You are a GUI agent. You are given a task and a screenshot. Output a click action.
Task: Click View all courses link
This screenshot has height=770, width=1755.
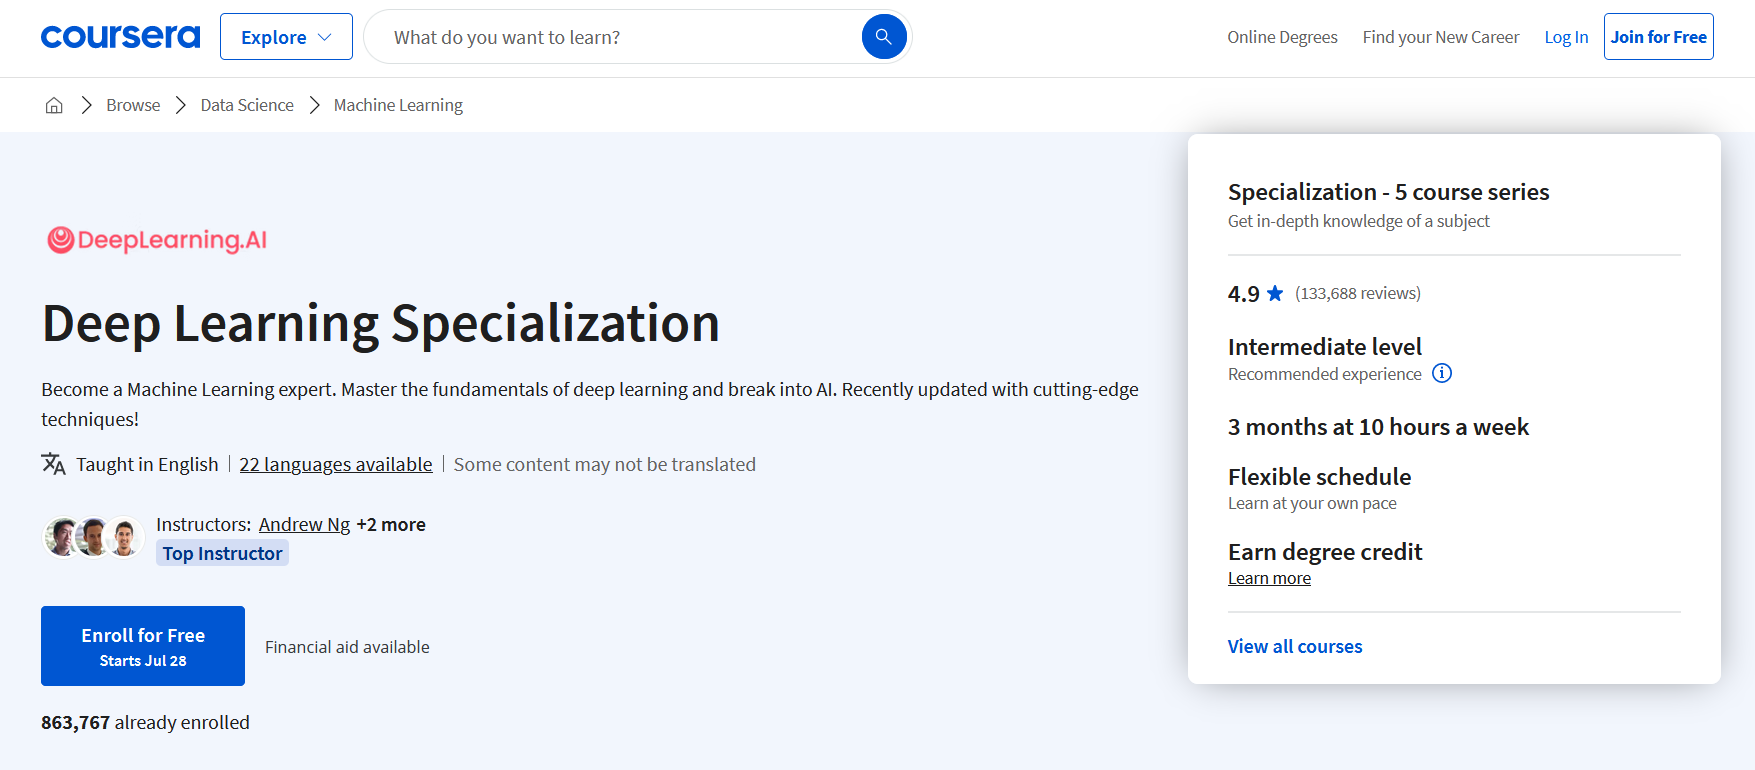coord(1295,646)
